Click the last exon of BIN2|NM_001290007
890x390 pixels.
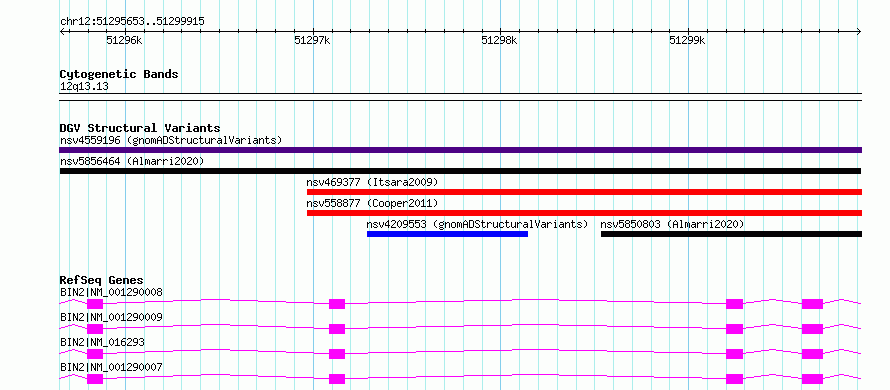(x=812, y=379)
